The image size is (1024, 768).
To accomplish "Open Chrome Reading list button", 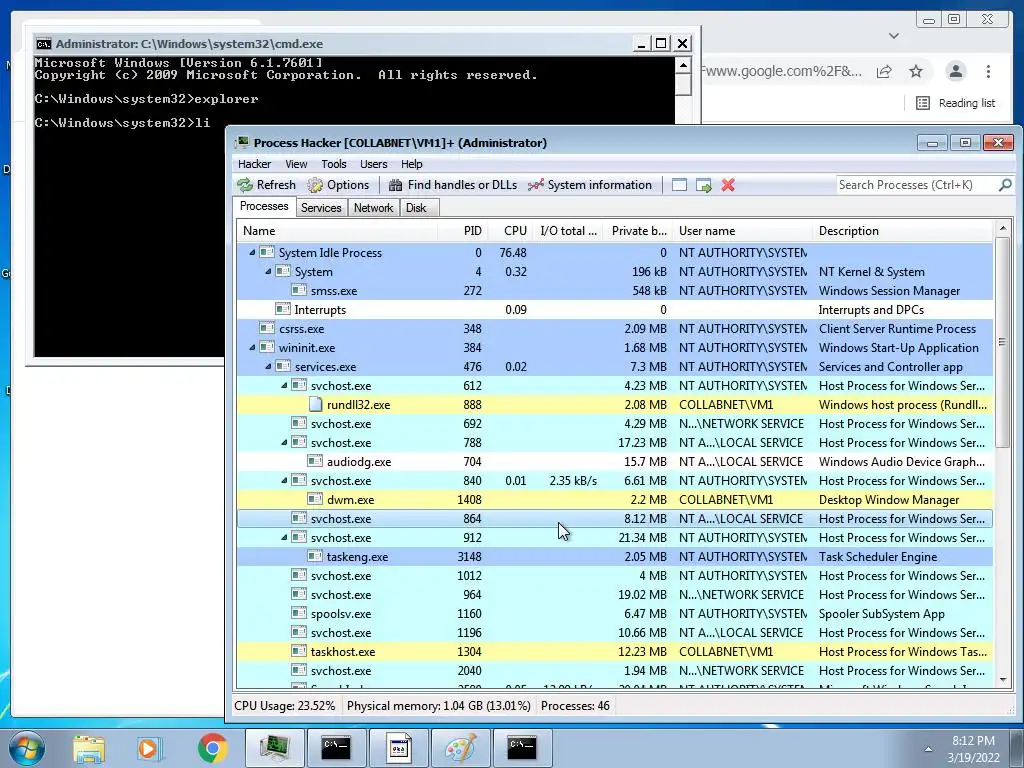I will pos(955,103).
